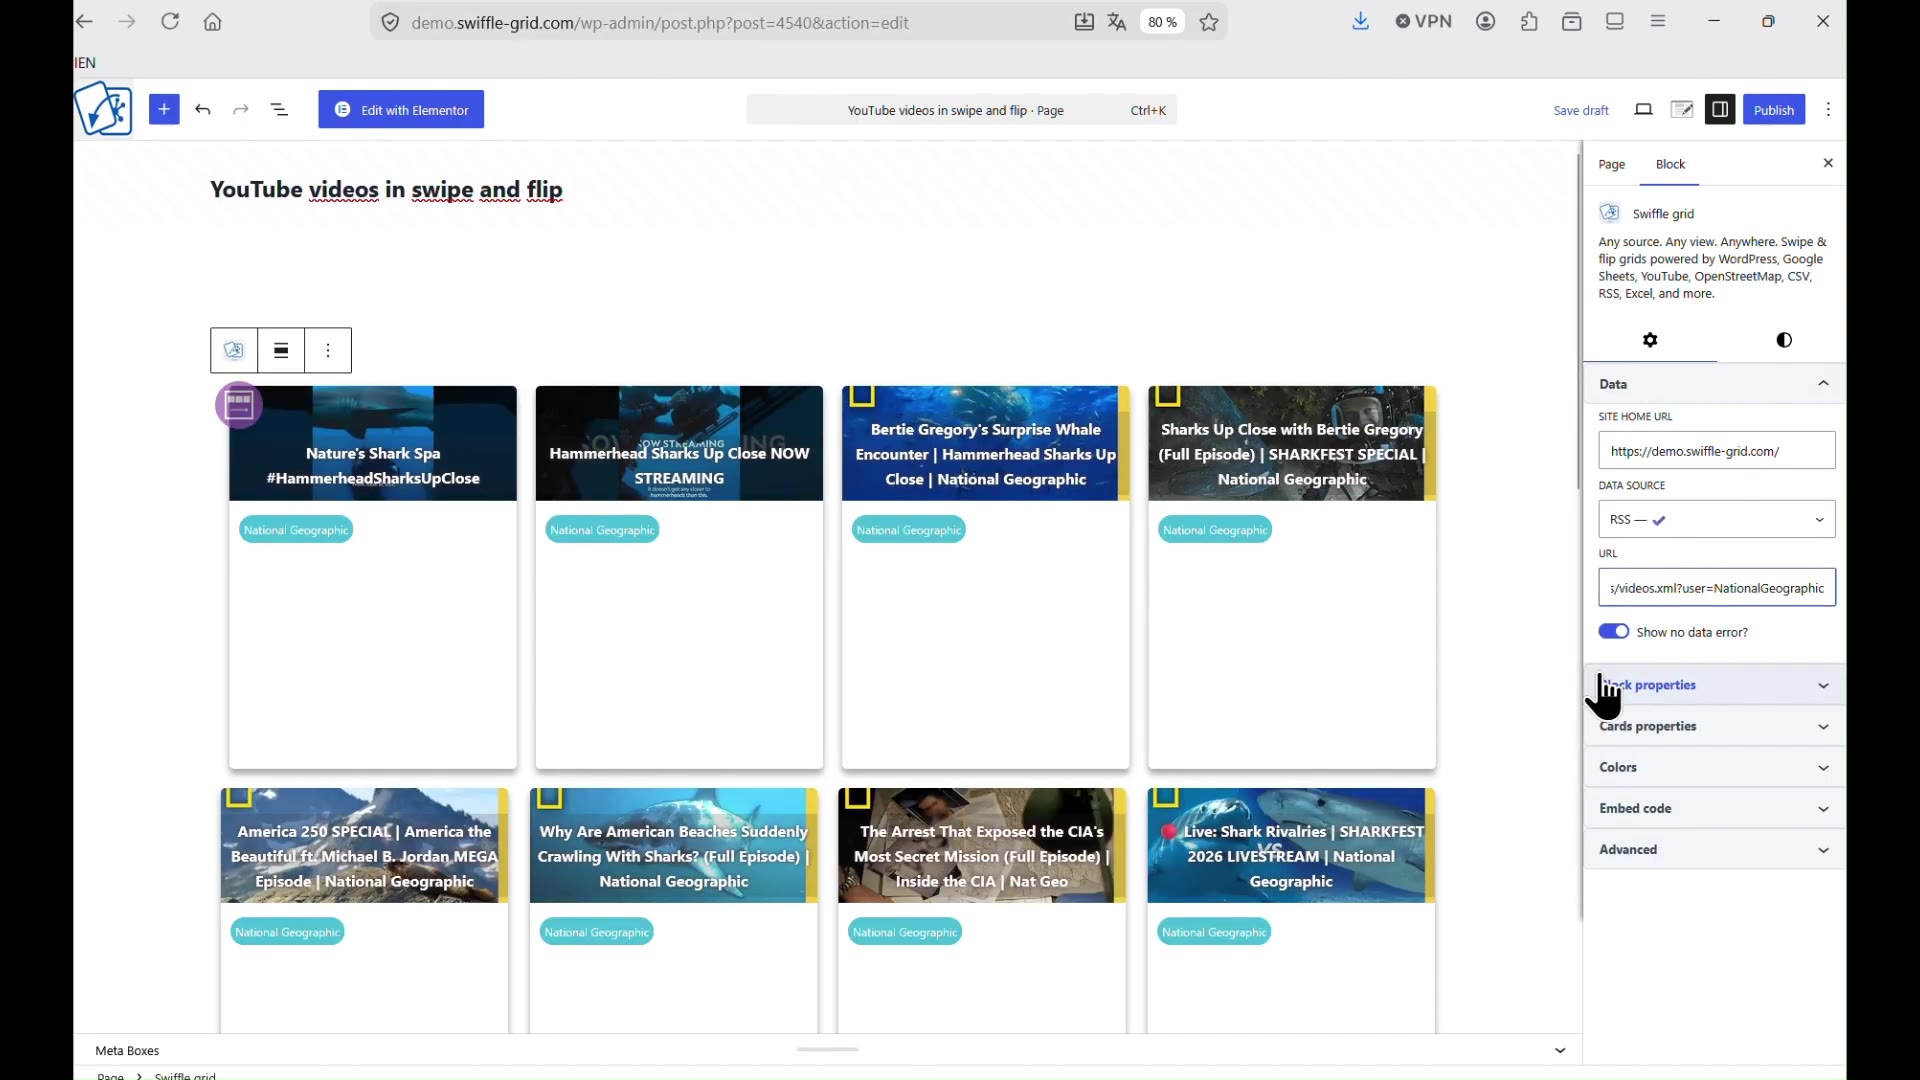
Task: Click the blue block inserter plus button
Action: pyautogui.click(x=164, y=109)
